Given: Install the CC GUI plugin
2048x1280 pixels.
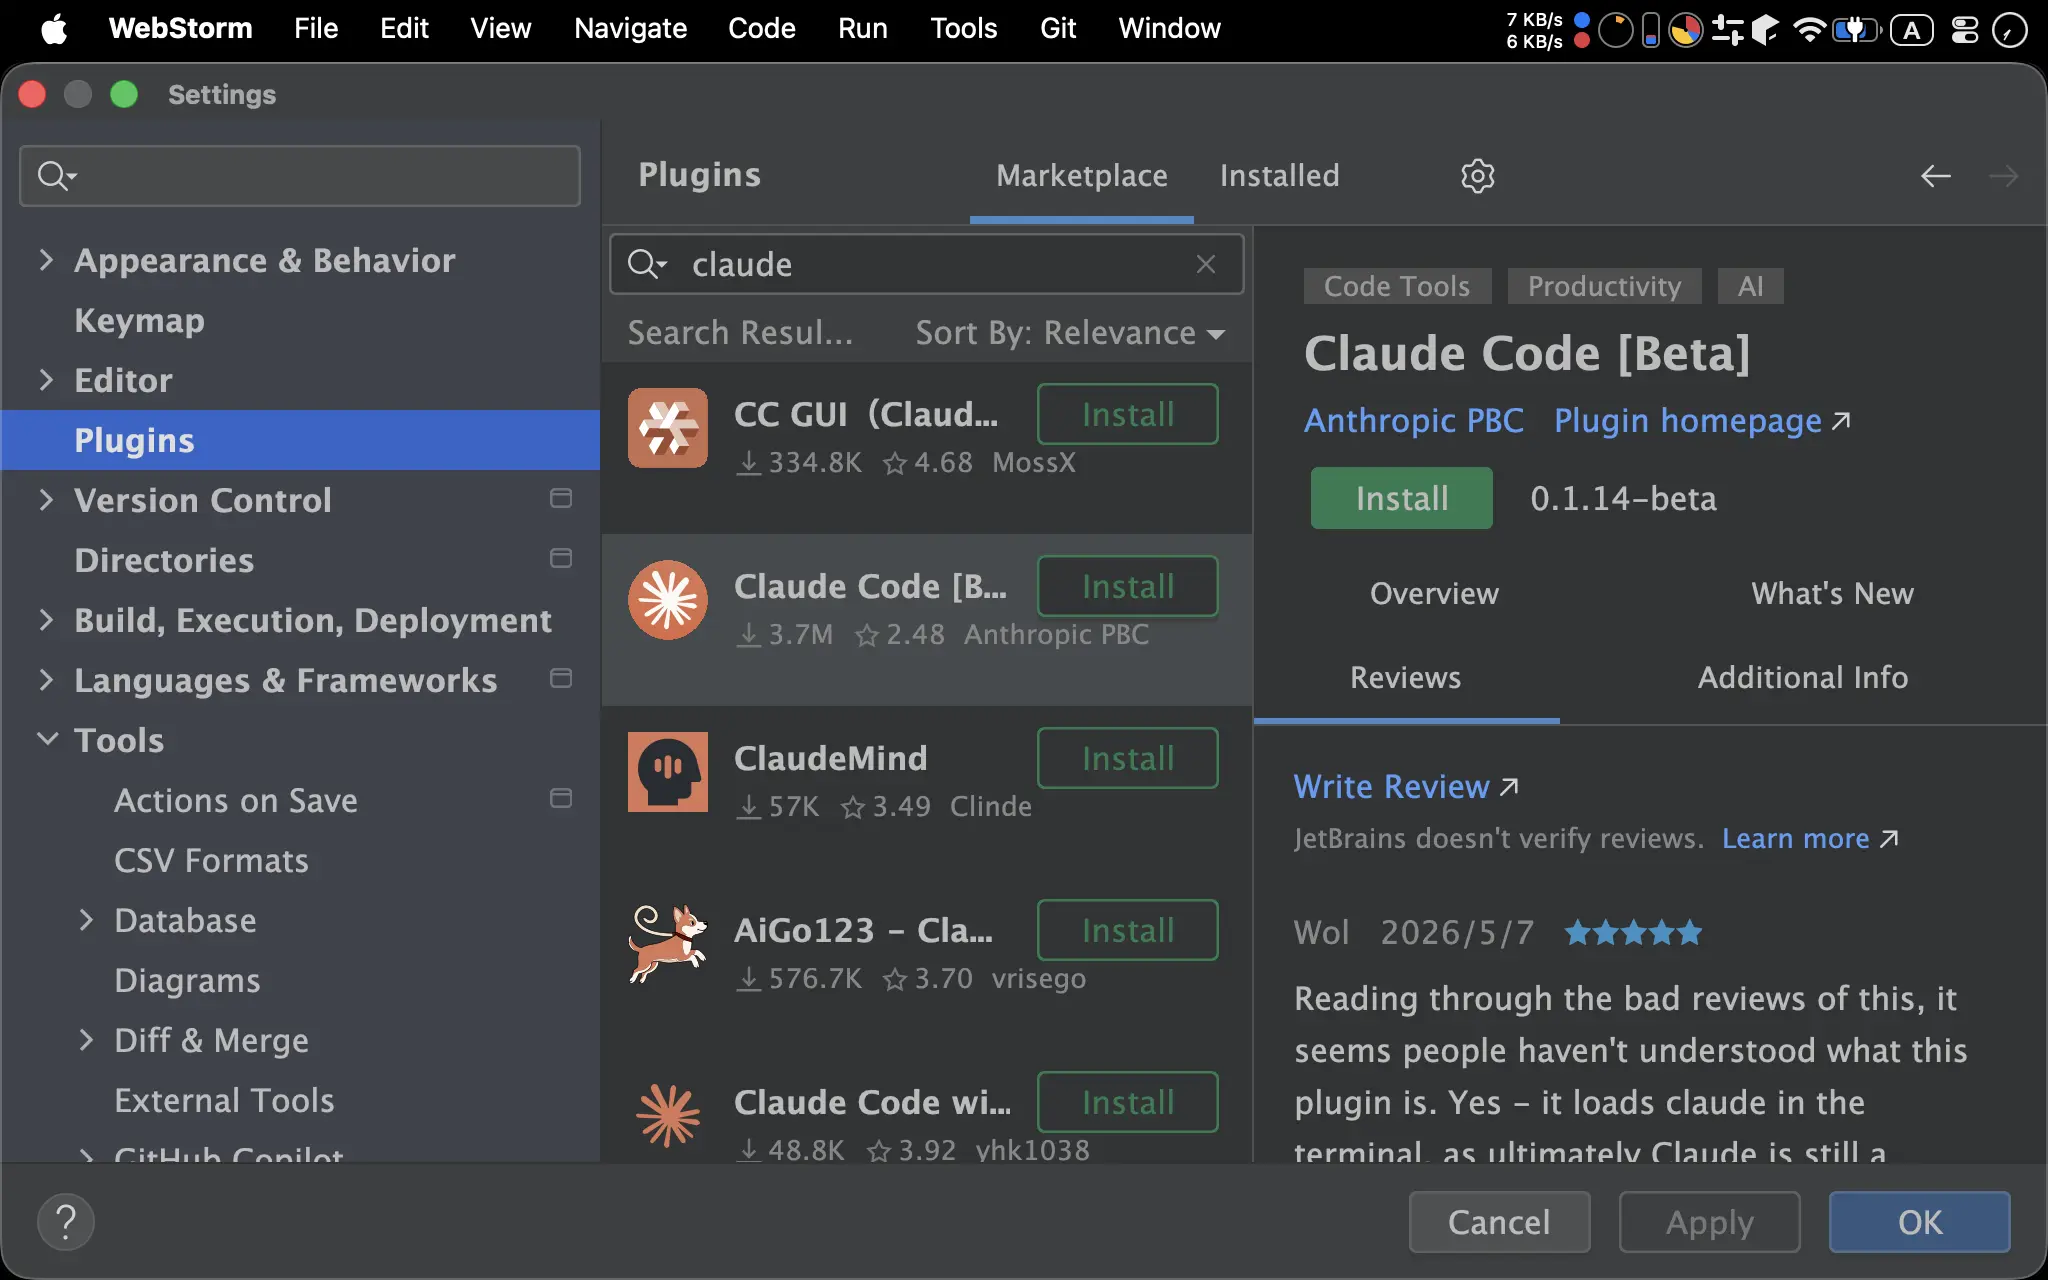Looking at the screenshot, I should [1127, 414].
